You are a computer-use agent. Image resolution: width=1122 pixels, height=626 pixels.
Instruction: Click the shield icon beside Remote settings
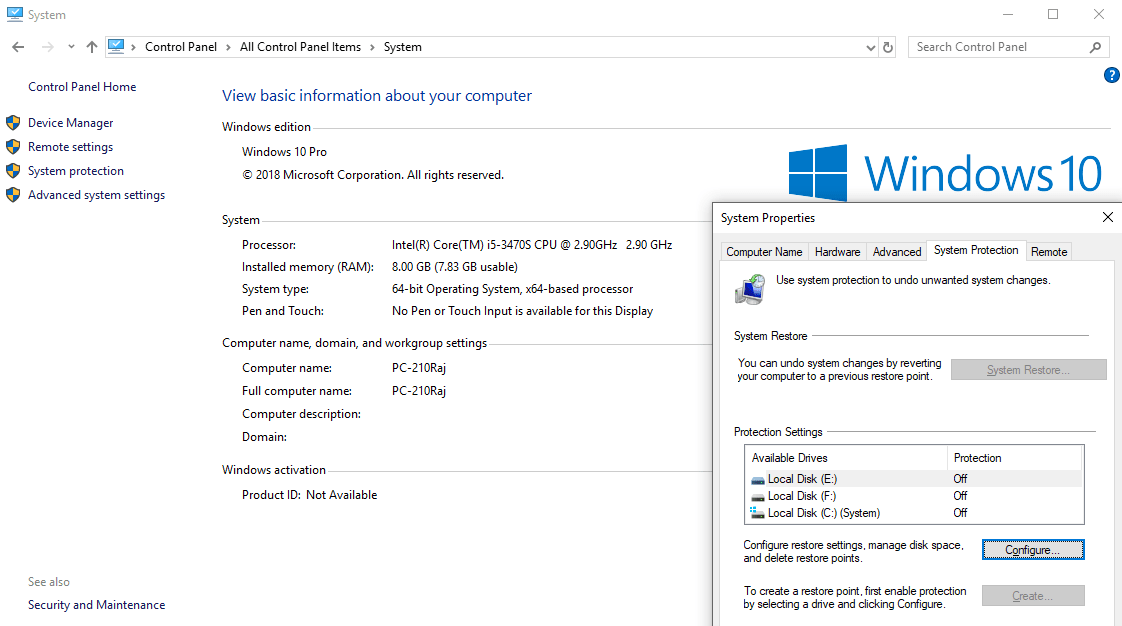click(13, 147)
